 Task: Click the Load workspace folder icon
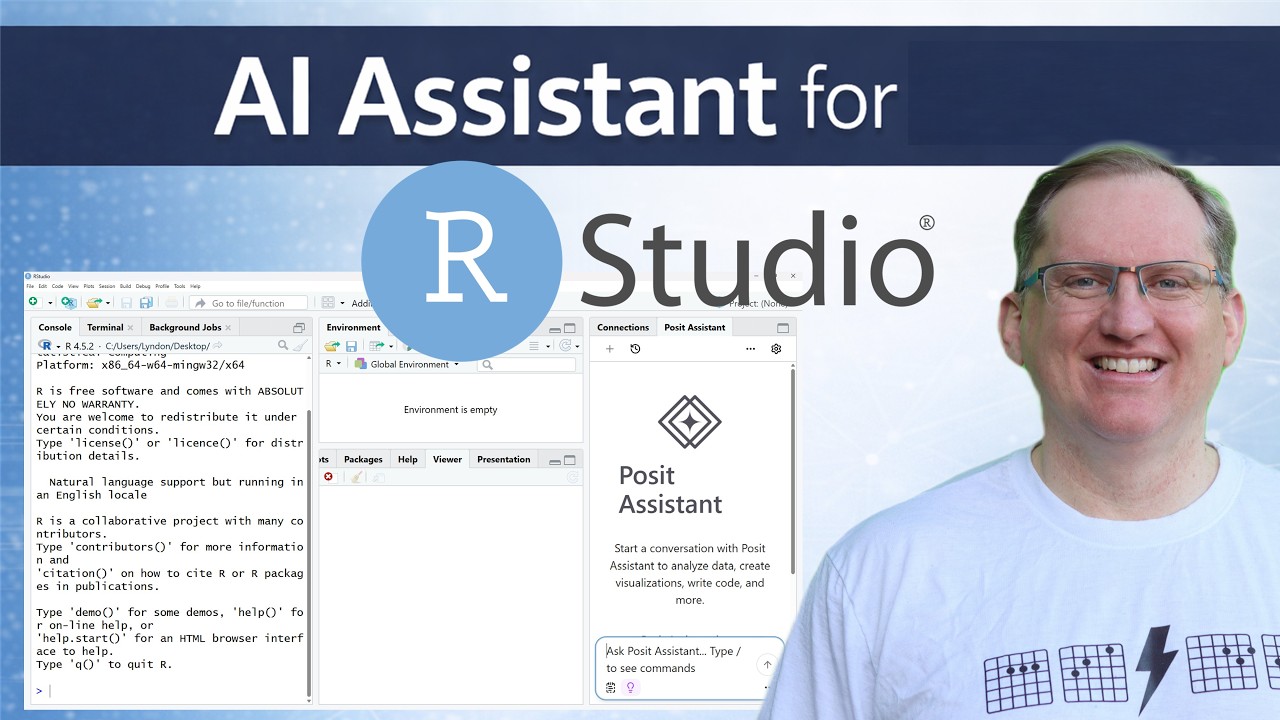click(332, 346)
